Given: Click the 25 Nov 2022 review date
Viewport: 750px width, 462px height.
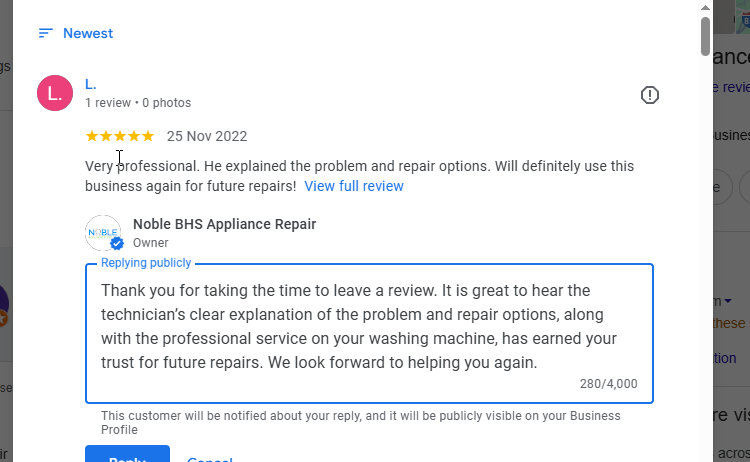Looking at the screenshot, I should 207,136.
